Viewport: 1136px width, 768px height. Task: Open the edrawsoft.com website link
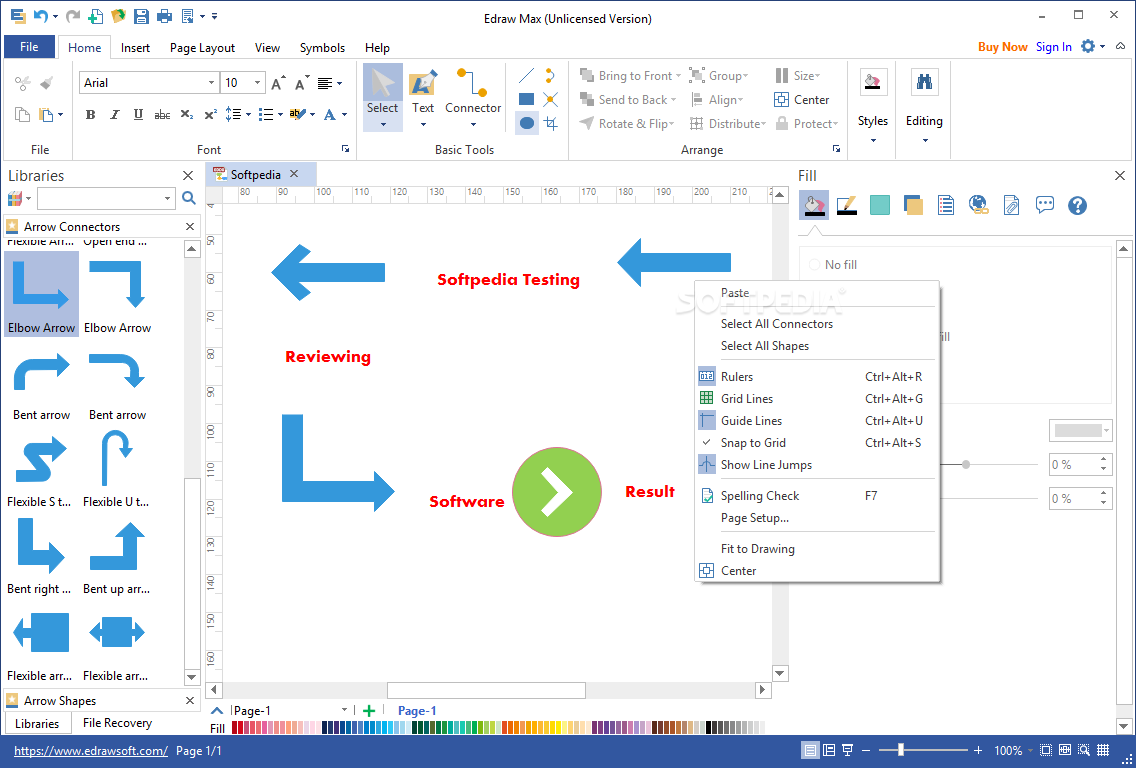pyautogui.click(x=91, y=751)
